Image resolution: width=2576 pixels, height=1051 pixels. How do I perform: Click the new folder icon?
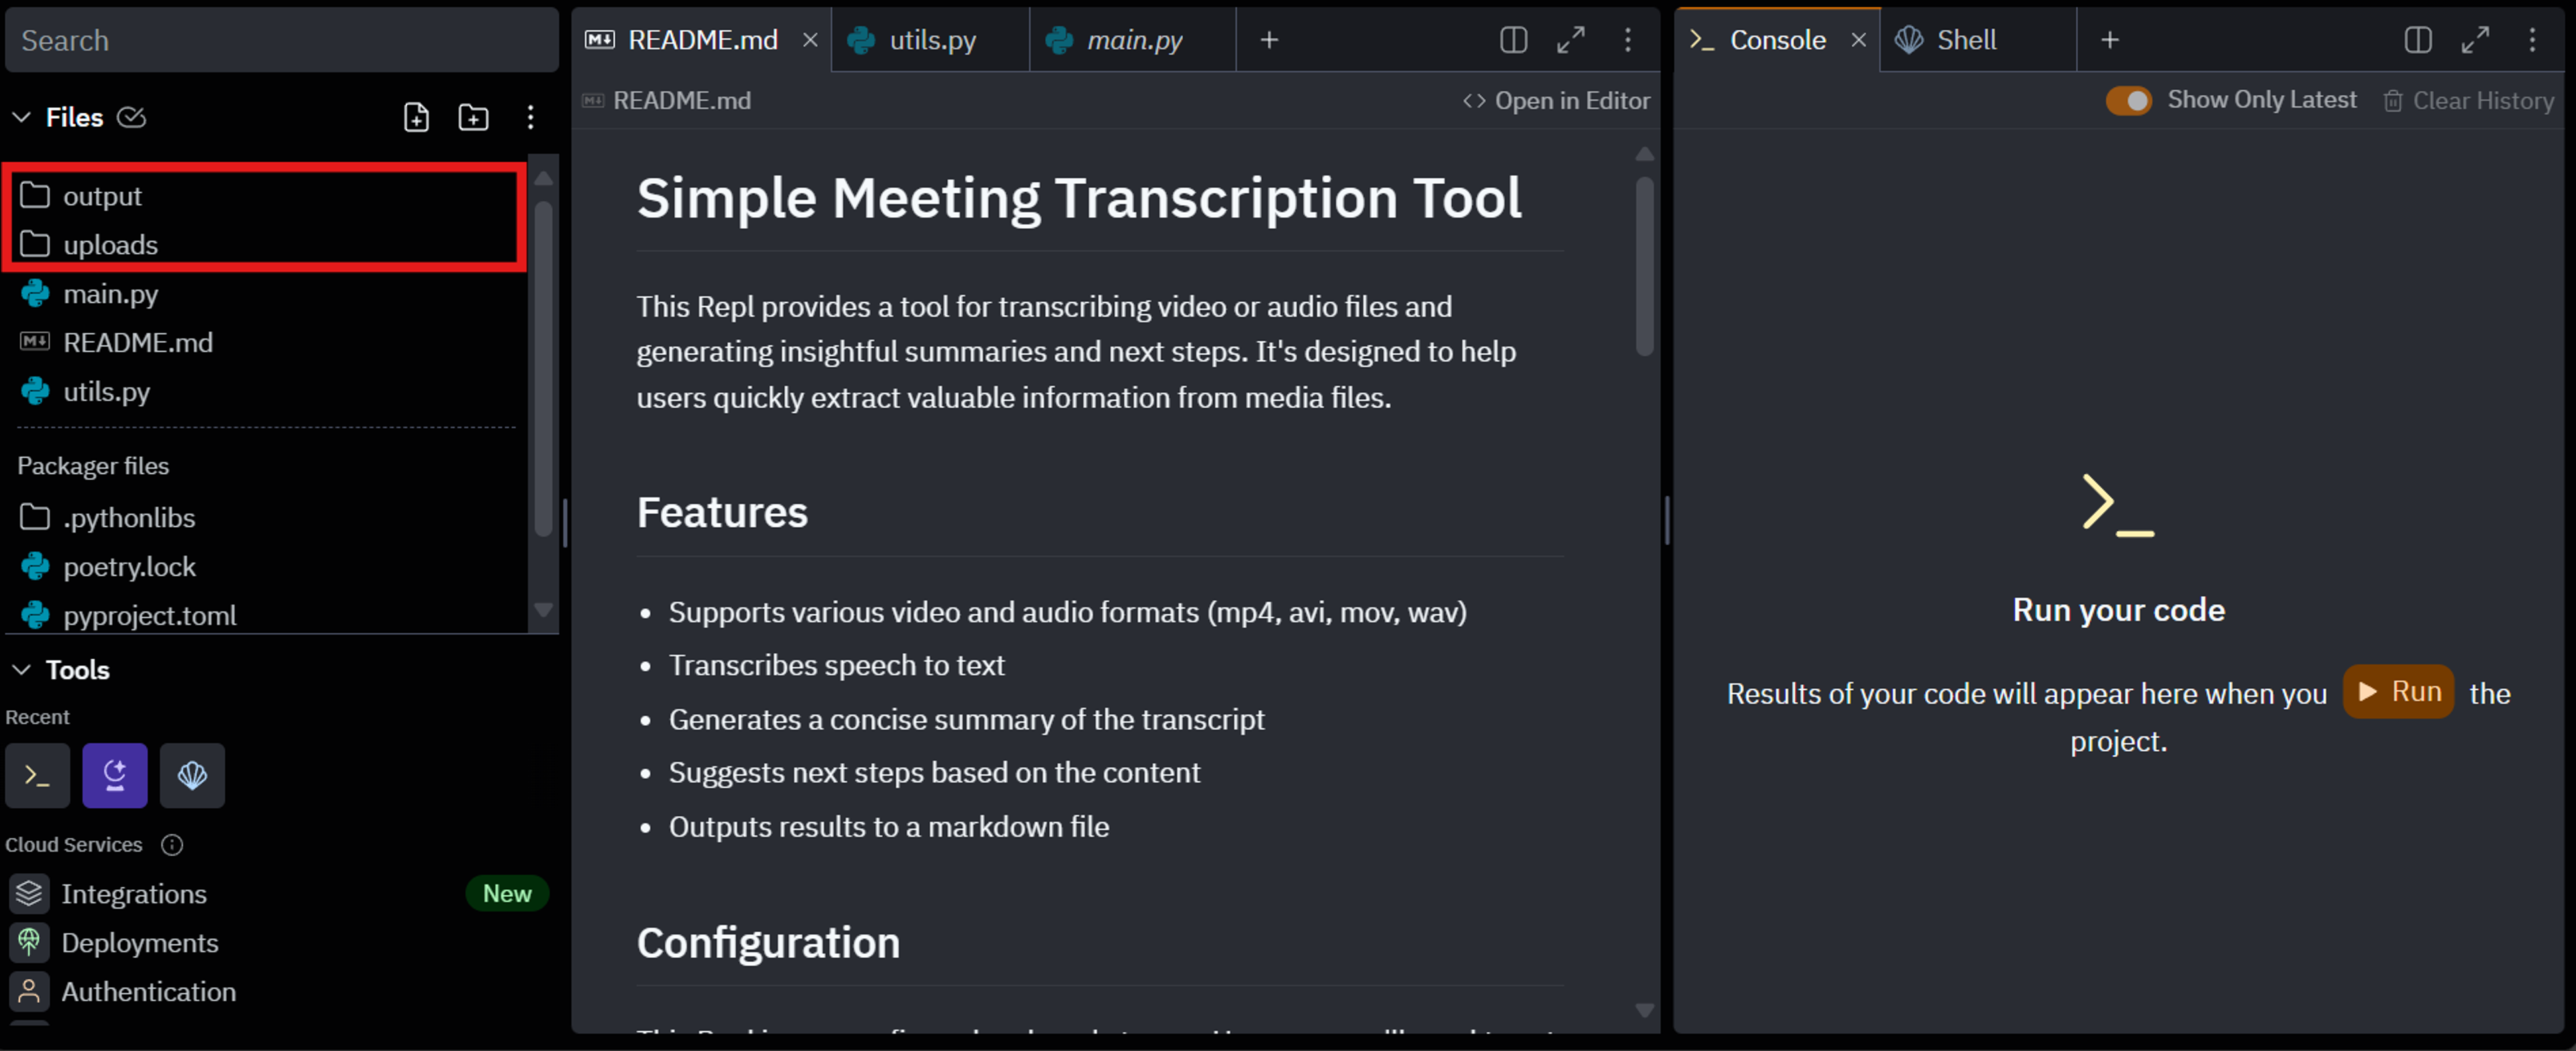click(x=473, y=117)
